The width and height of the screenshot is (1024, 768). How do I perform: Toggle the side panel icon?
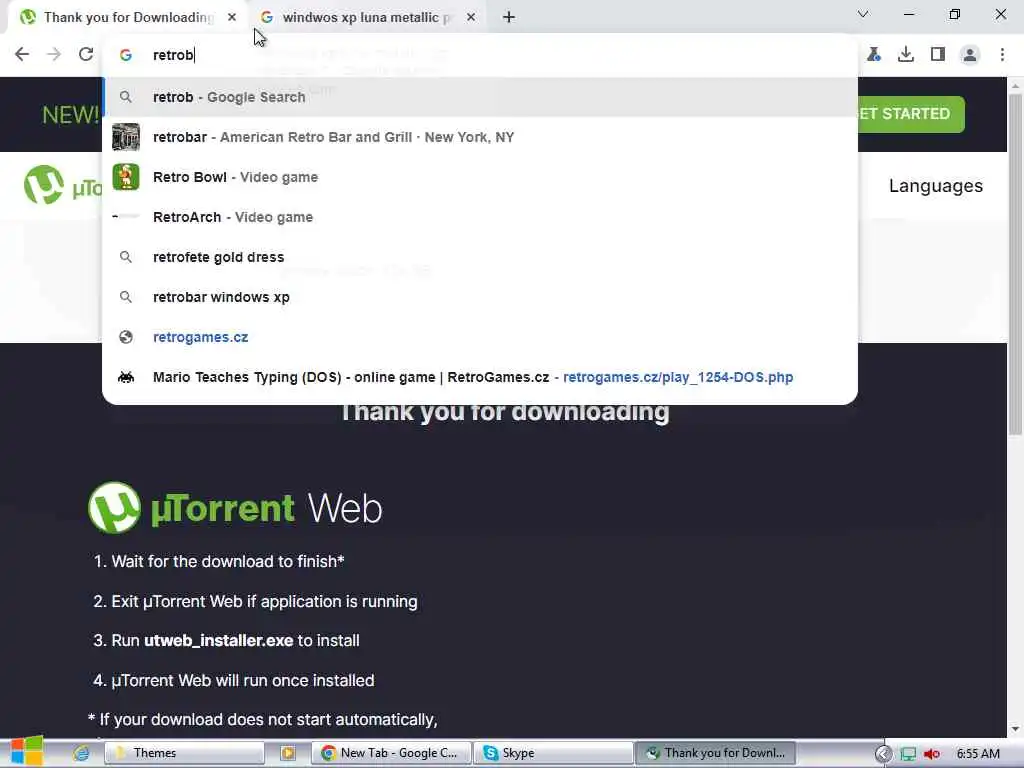coord(938,54)
